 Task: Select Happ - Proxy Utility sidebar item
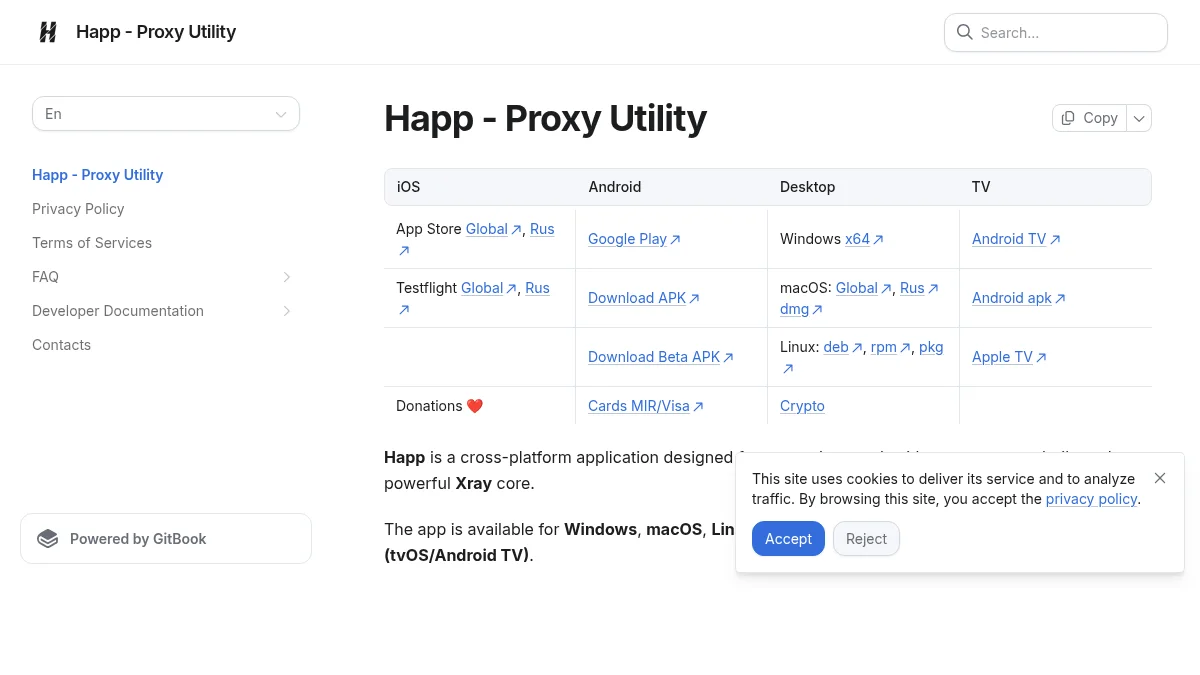coord(97,175)
